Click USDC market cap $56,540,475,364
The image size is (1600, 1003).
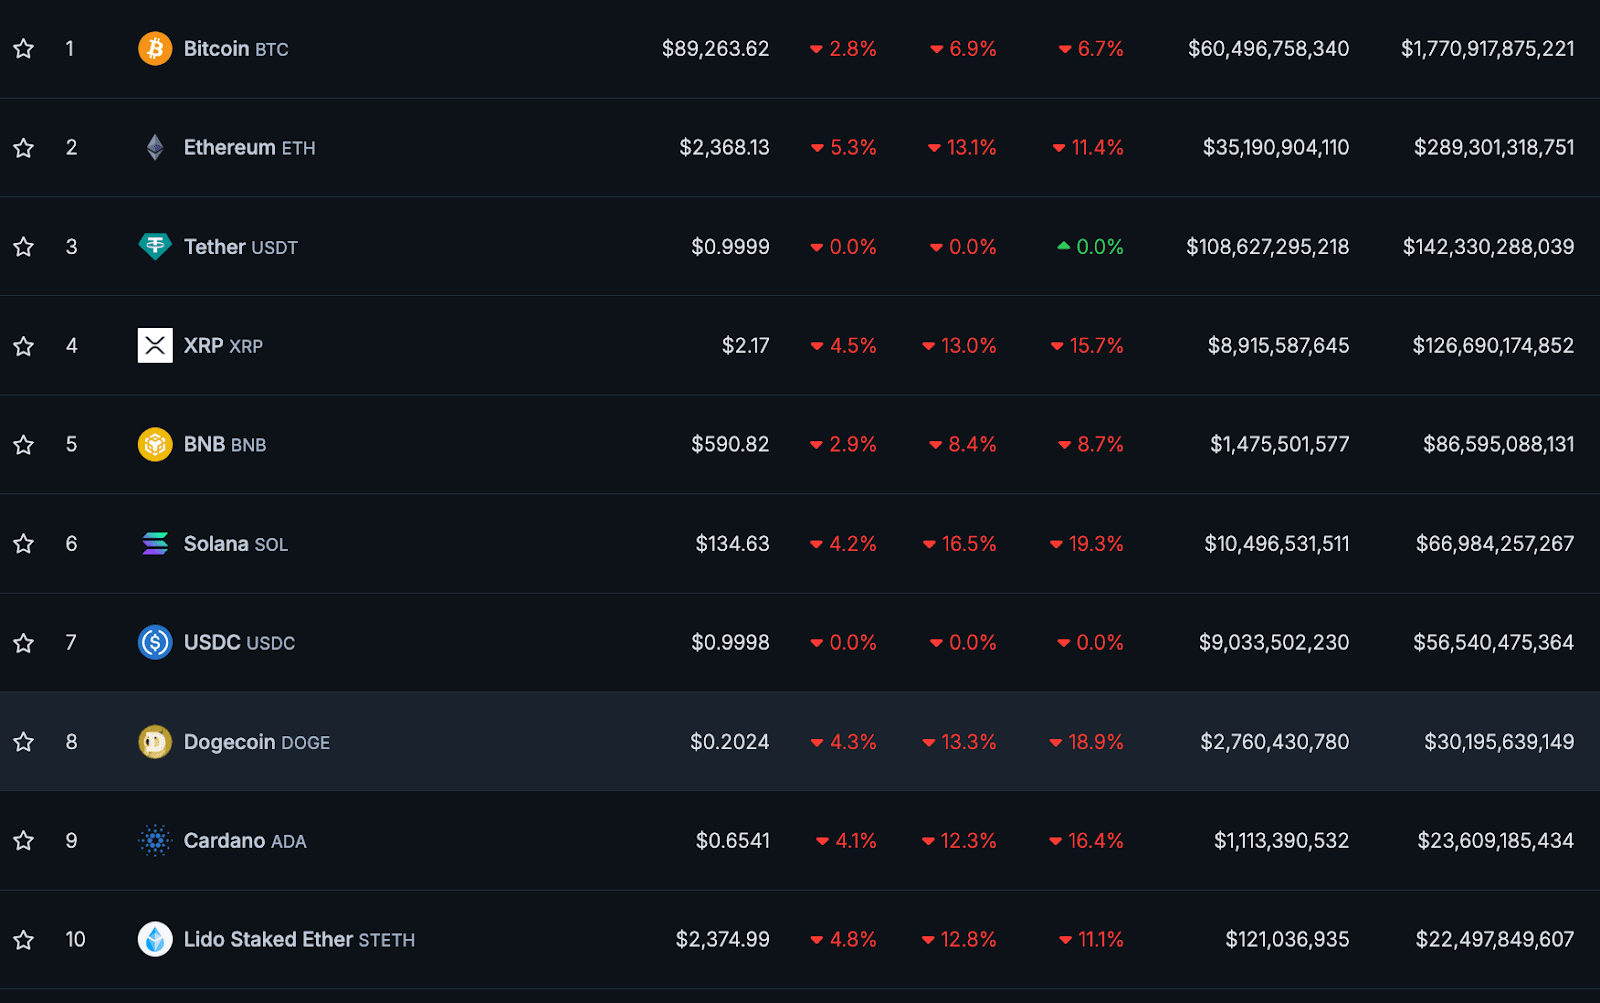[1493, 643]
